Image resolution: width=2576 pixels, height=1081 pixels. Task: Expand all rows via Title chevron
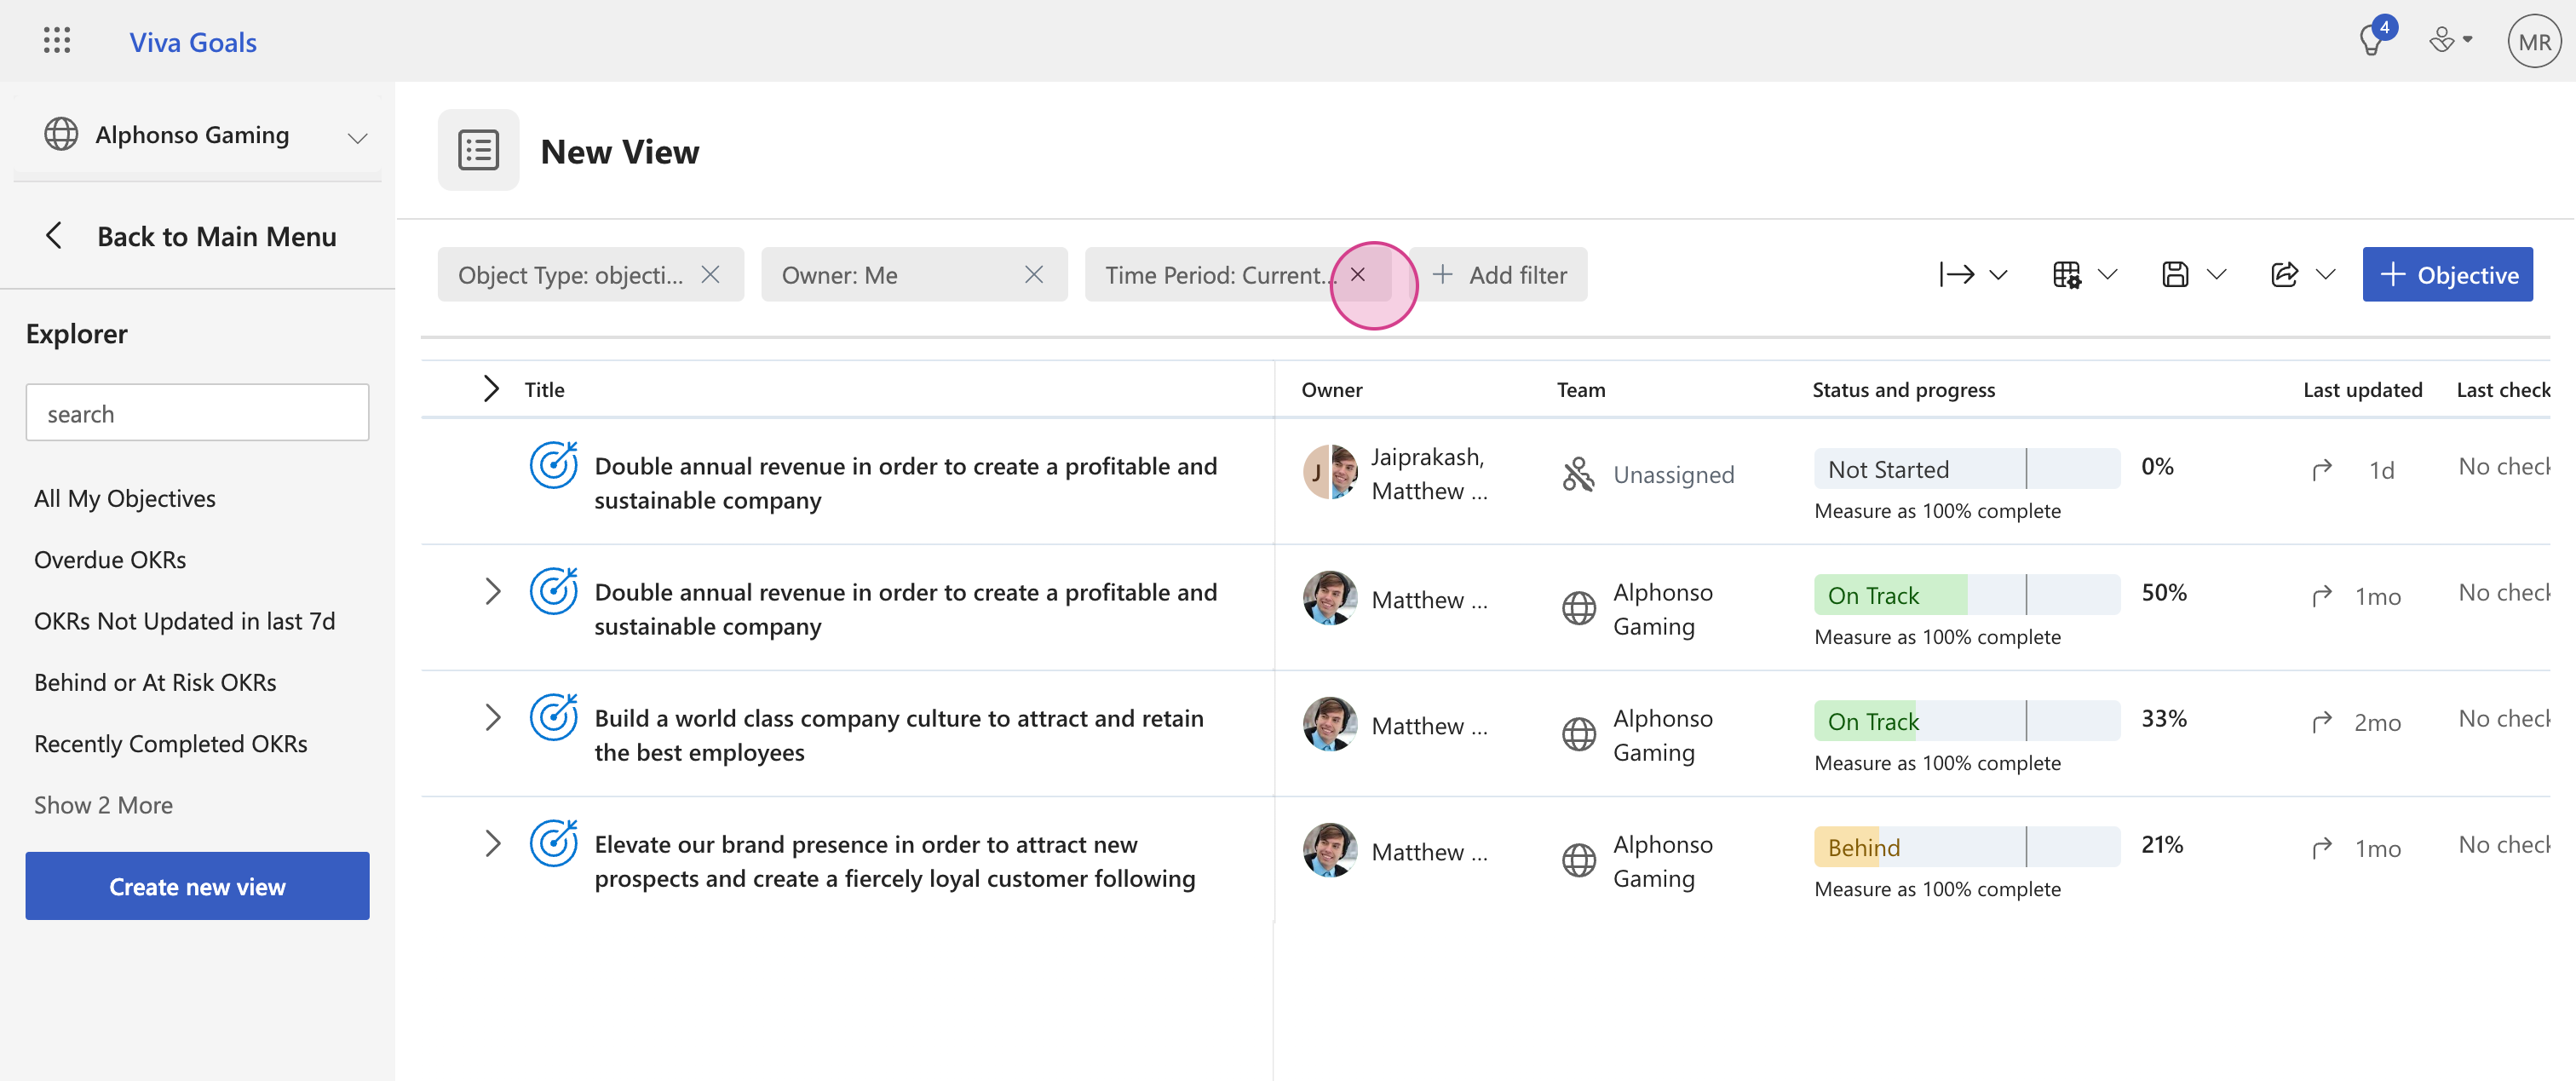click(491, 389)
